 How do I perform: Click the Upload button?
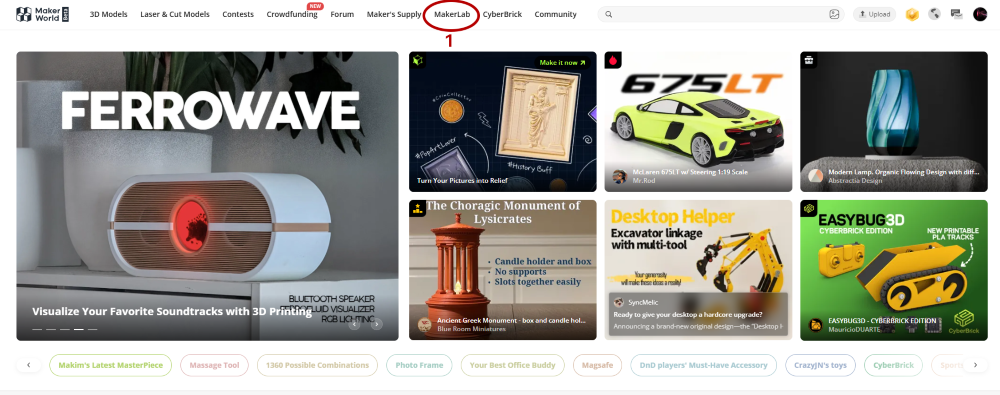(x=874, y=14)
